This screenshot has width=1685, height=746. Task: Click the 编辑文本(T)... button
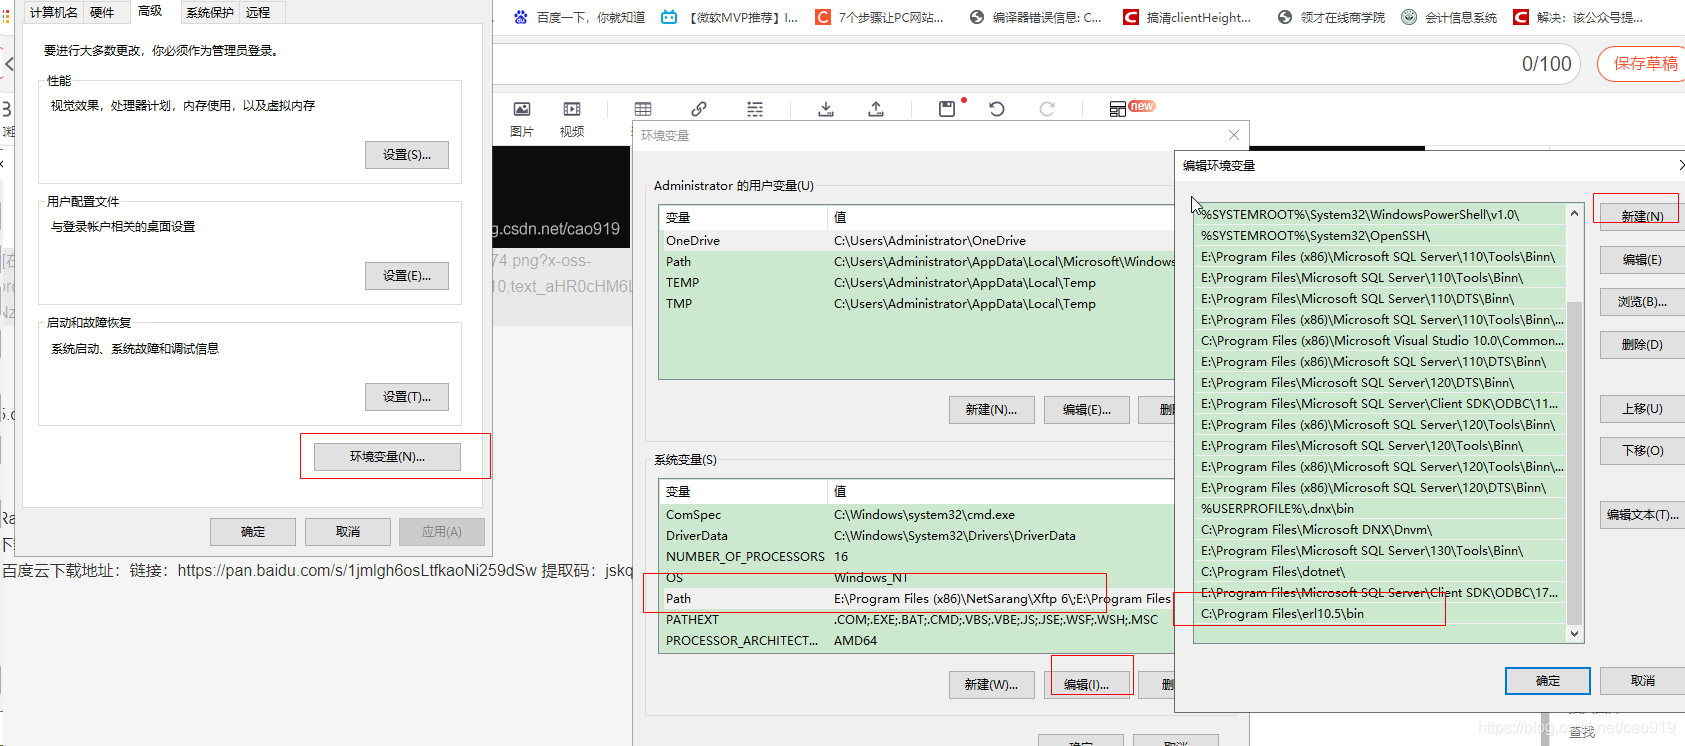point(1642,515)
